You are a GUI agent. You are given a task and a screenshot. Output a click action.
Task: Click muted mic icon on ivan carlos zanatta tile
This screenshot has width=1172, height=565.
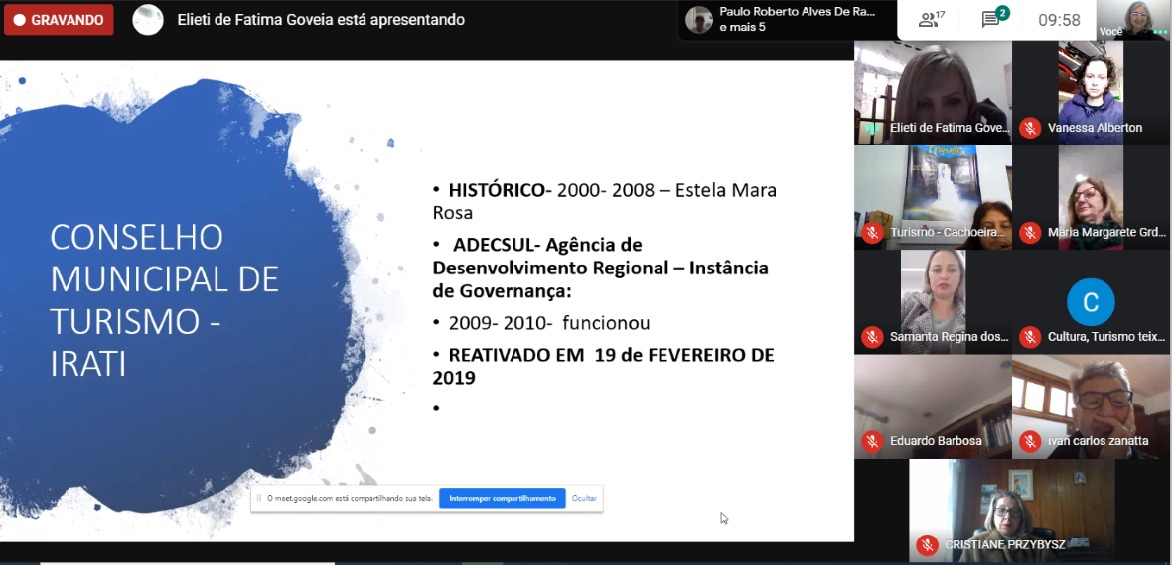pyautogui.click(x=1030, y=441)
